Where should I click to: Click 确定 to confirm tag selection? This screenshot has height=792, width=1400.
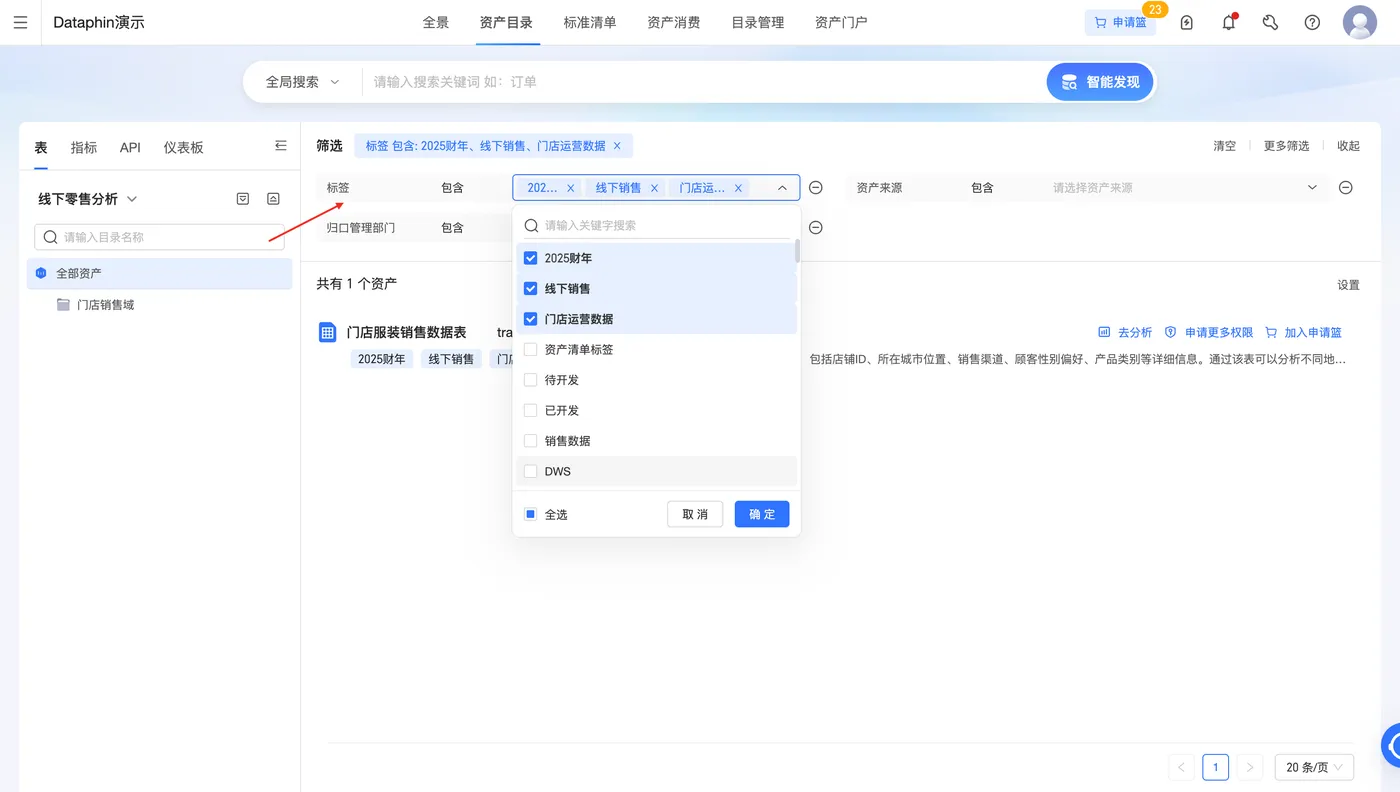(x=762, y=514)
